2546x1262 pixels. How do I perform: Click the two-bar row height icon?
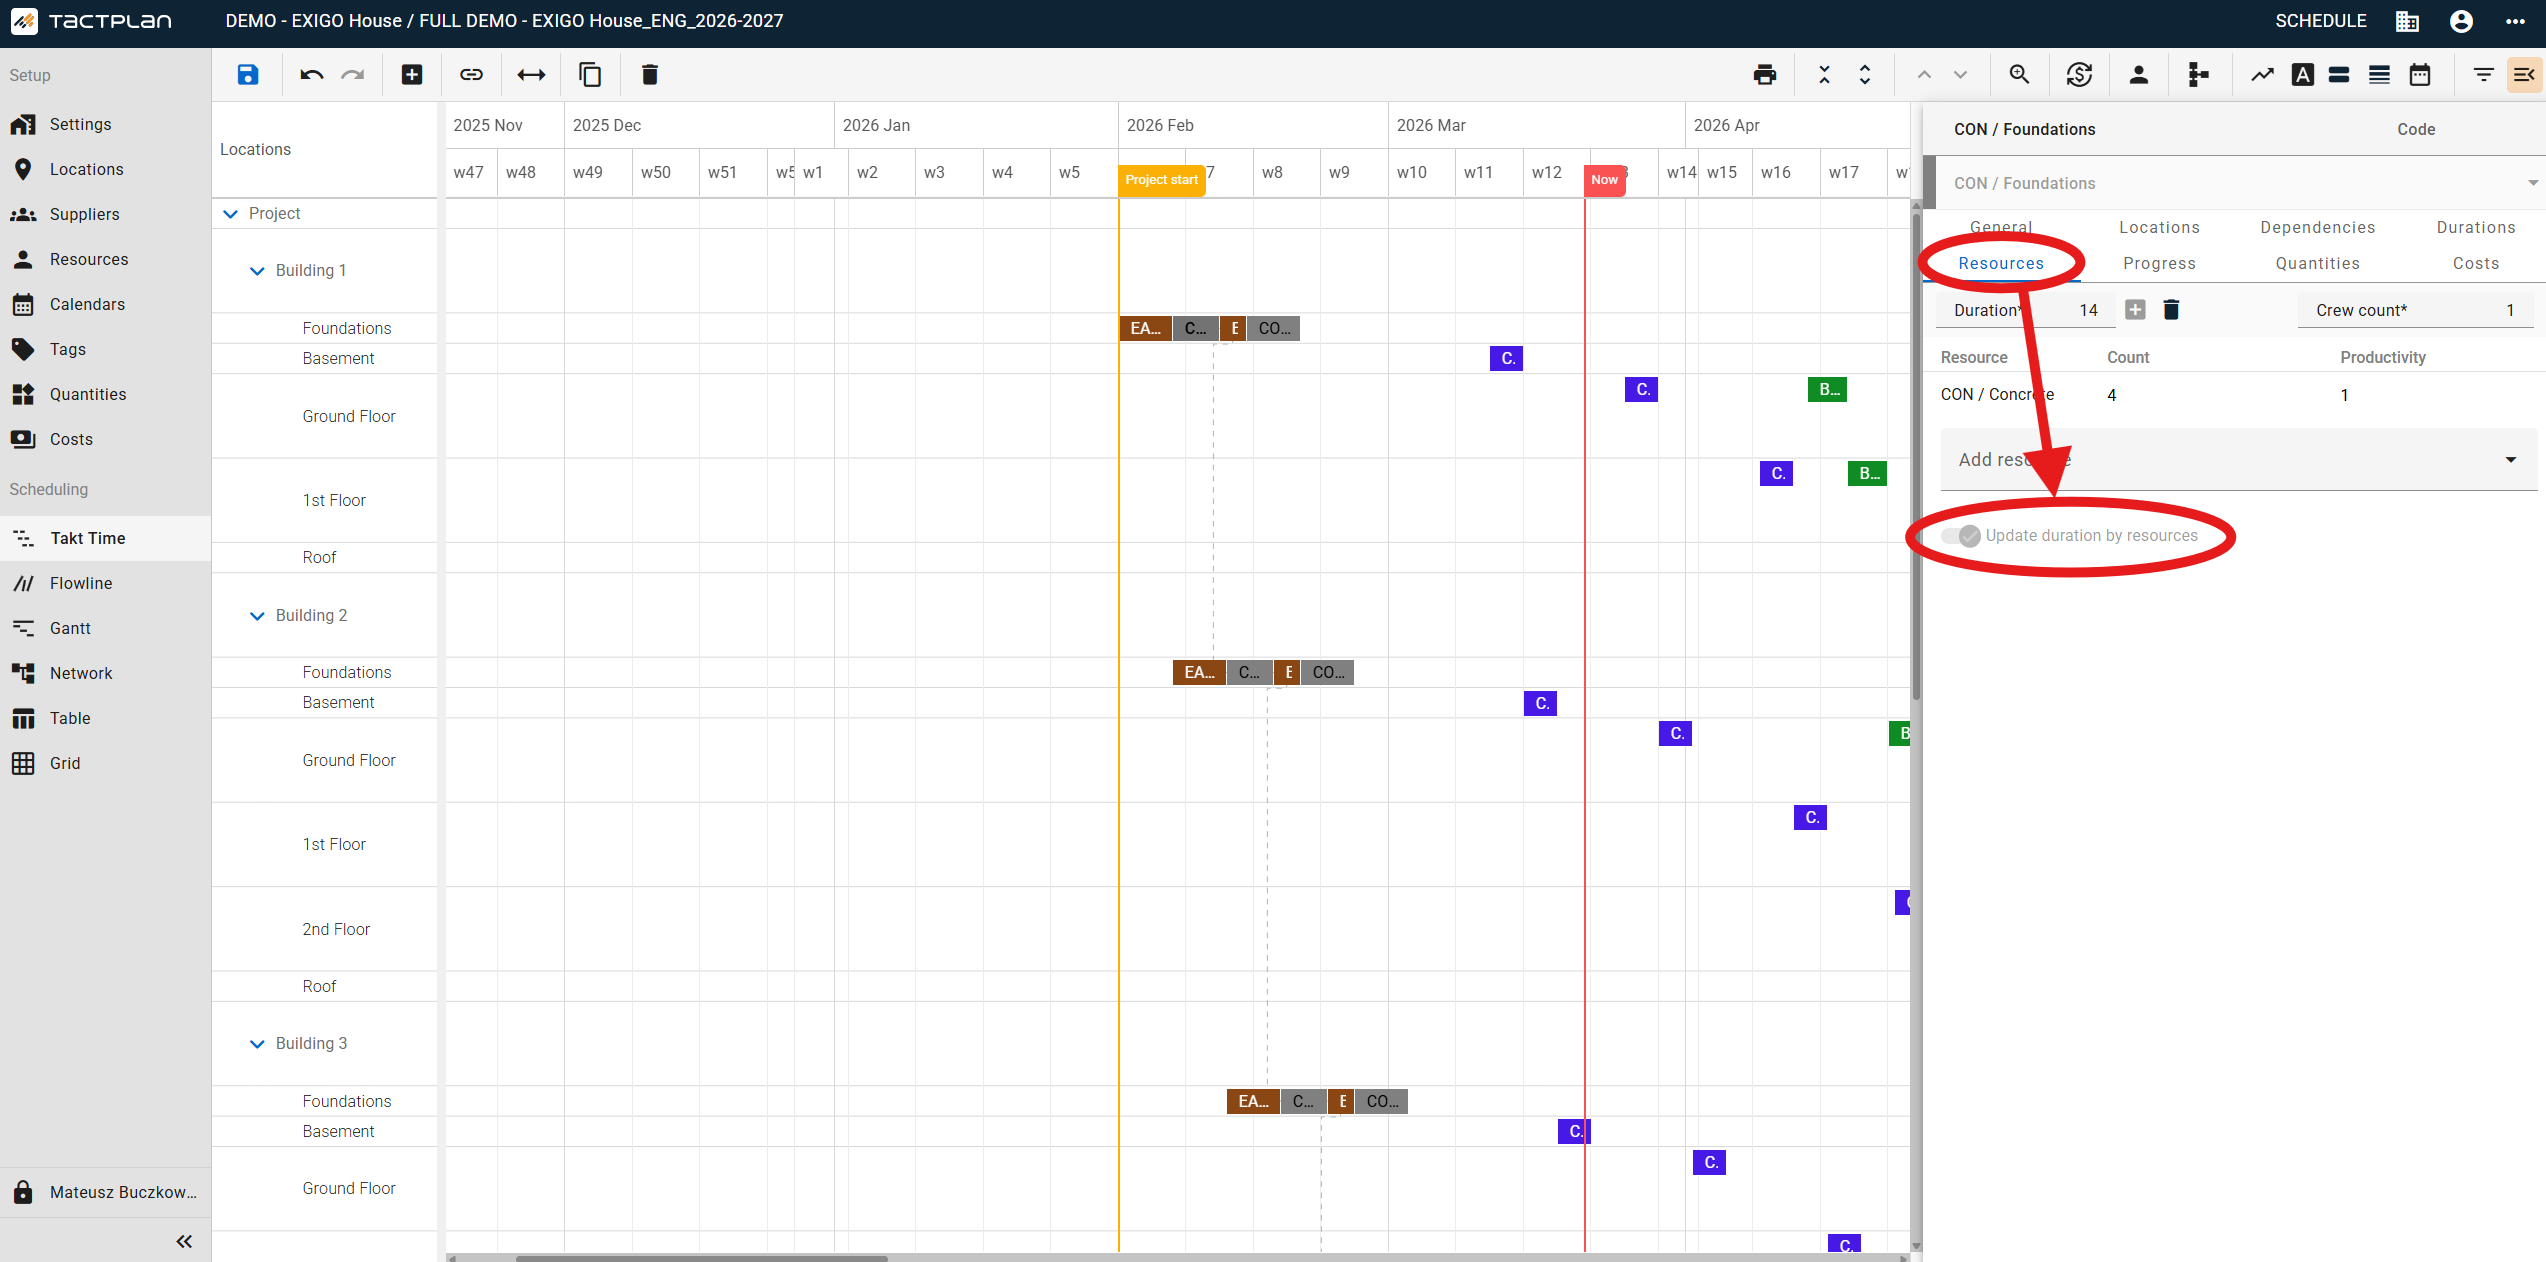click(x=2339, y=74)
